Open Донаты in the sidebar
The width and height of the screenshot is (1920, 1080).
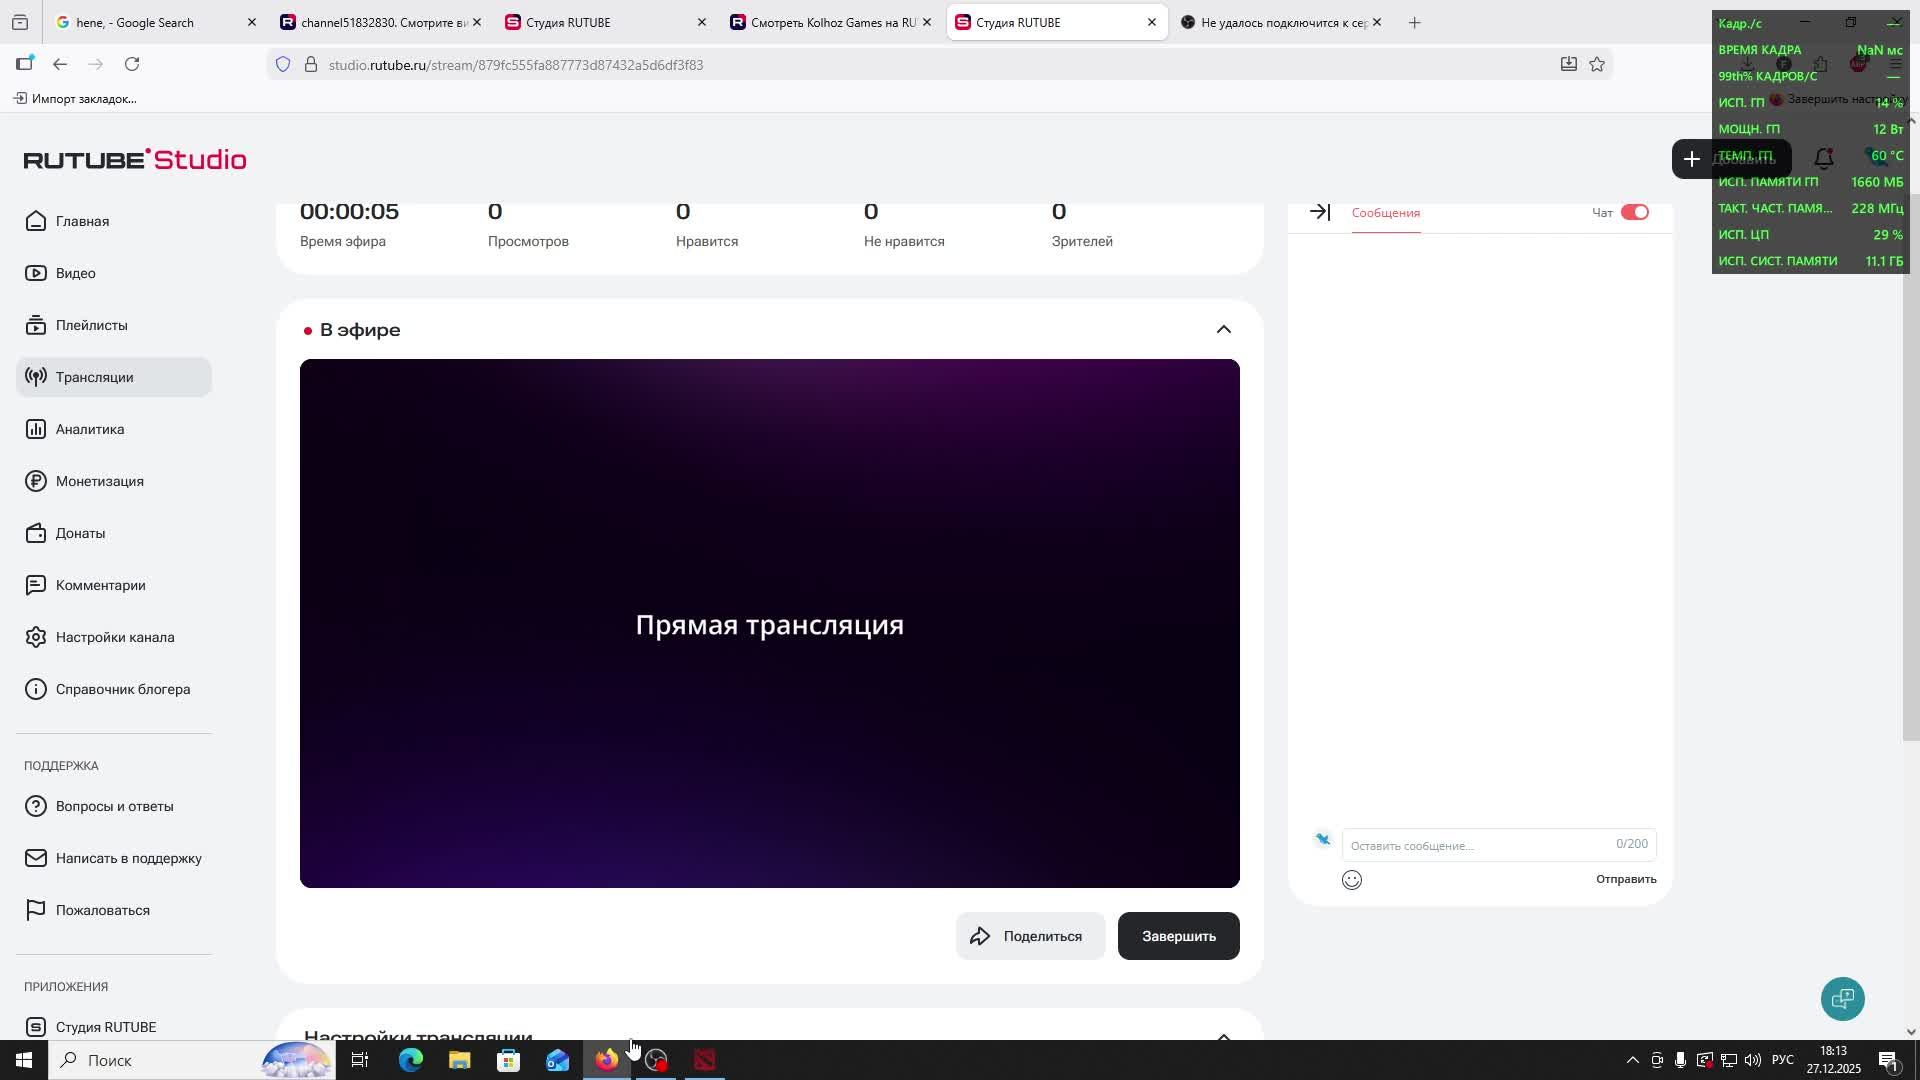pyautogui.click(x=80, y=533)
